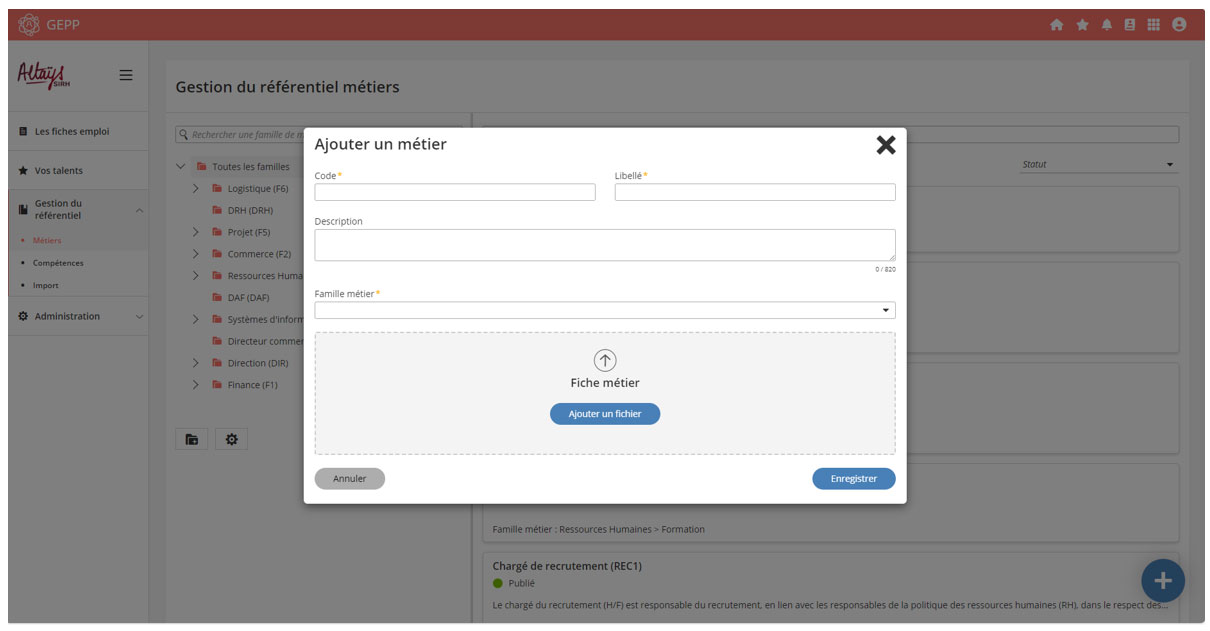The image size is (1210, 631).
Task: Click the add family folder icon button
Action: point(191,439)
